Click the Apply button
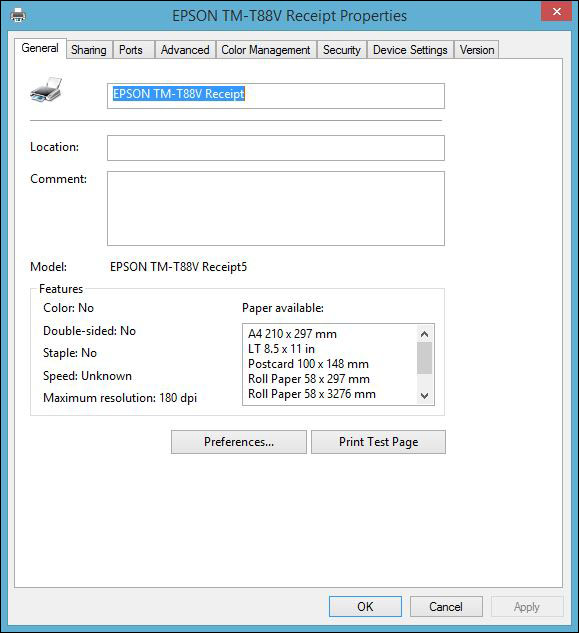Viewport: 579px width, 633px height. (x=527, y=606)
